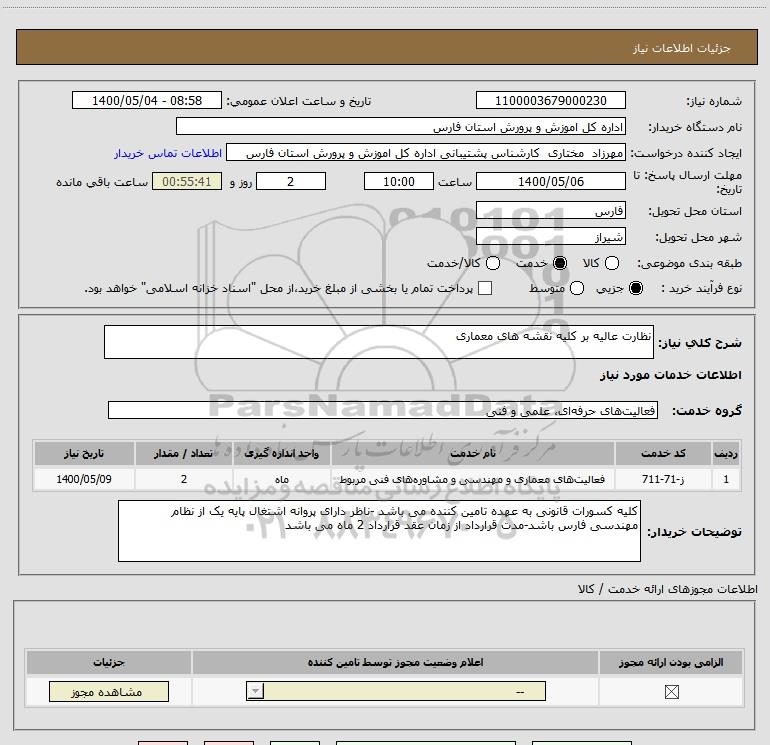Click service code cell ز-71-711

pyautogui.click(x=663, y=479)
